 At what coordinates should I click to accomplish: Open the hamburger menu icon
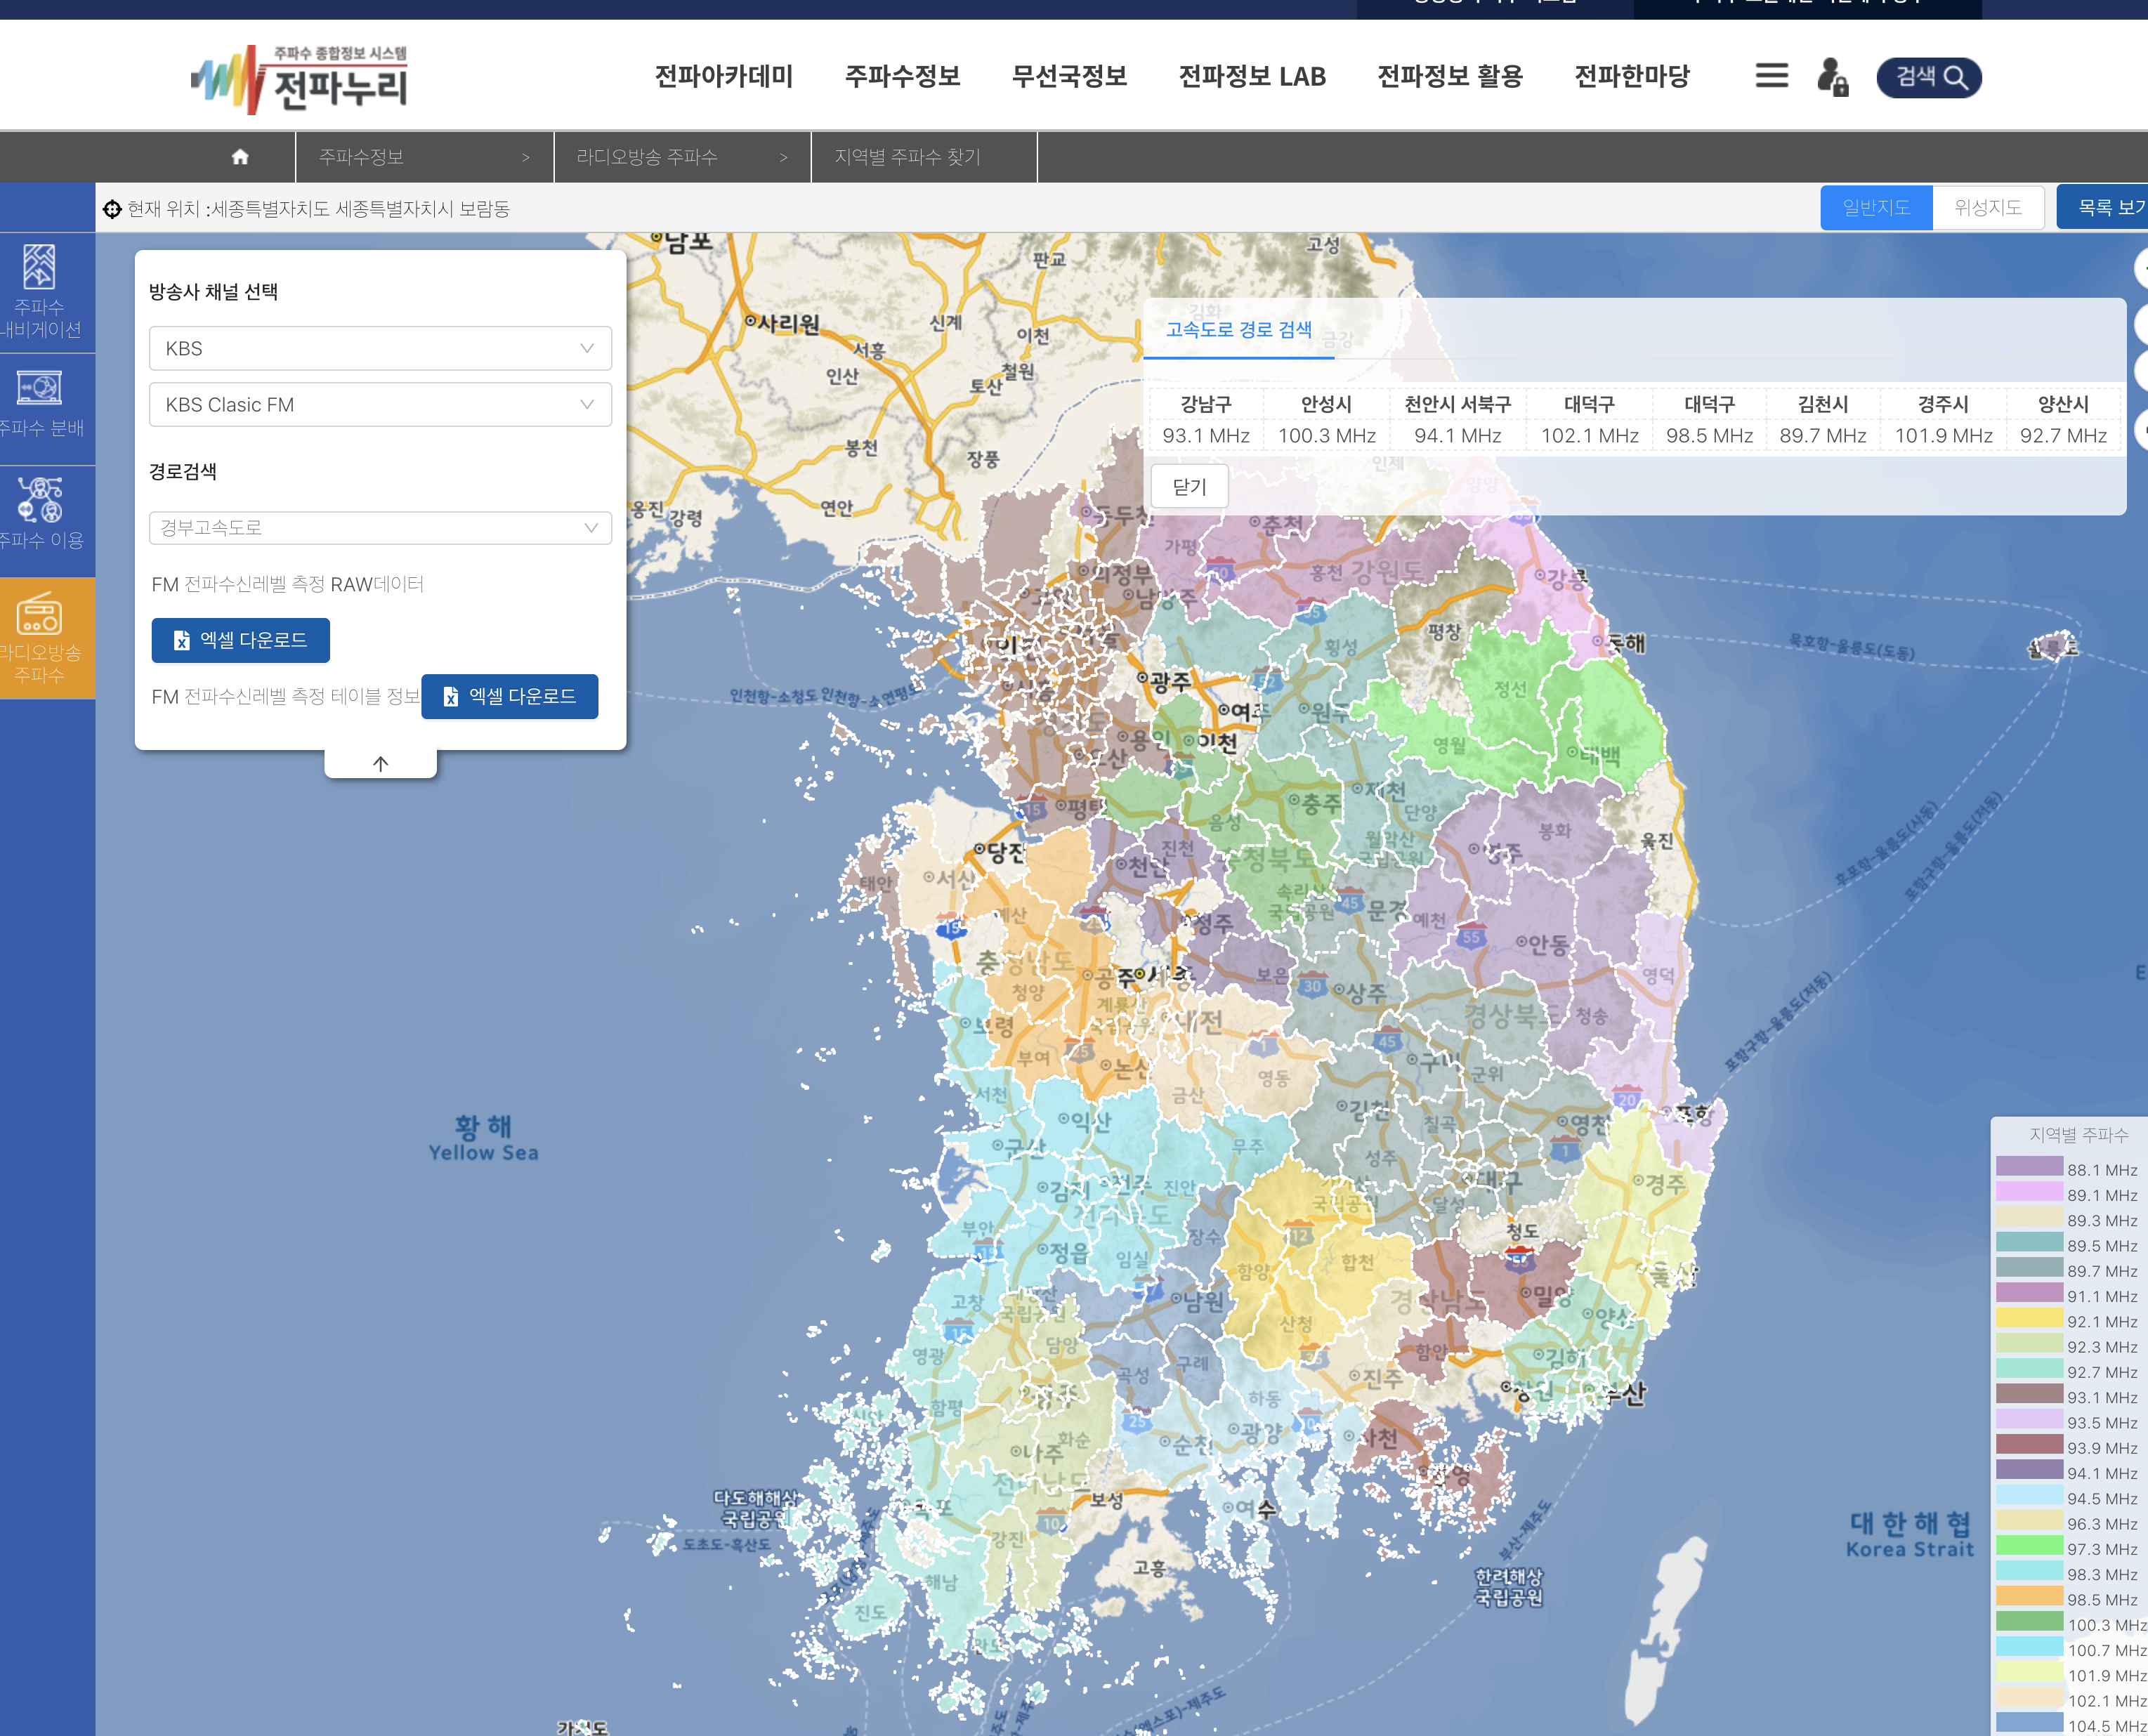click(1771, 76)
